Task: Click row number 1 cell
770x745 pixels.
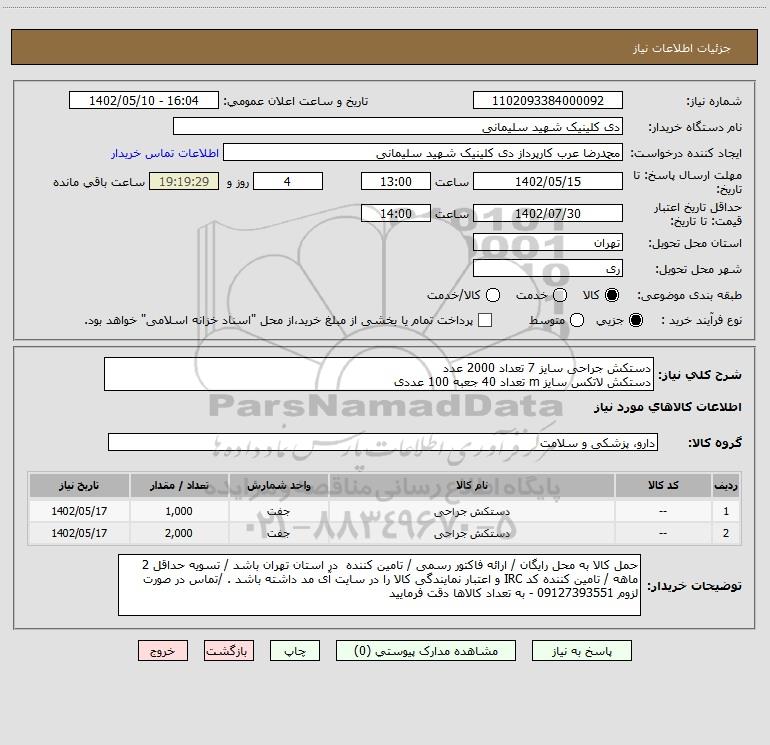Action: tap(726, 511)
